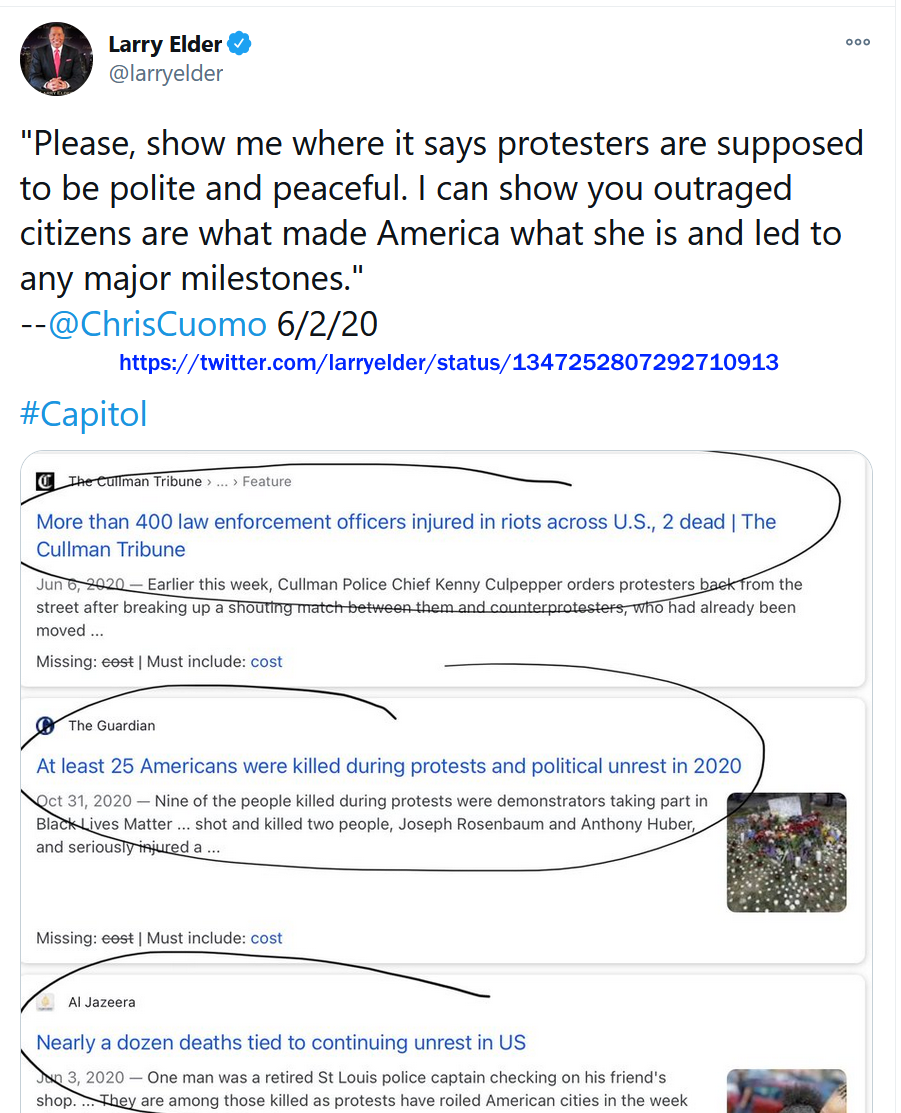Click The Guardian favicon icon

pyautogui.click(x=45, y=725)
